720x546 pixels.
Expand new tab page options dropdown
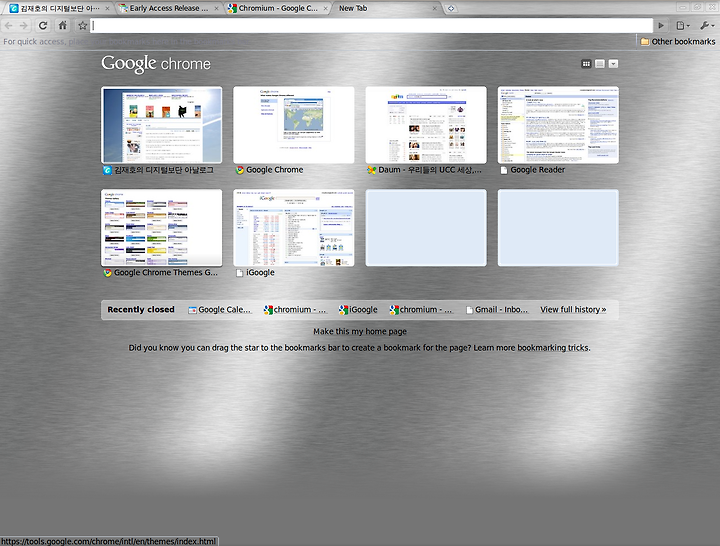(613, 64)
